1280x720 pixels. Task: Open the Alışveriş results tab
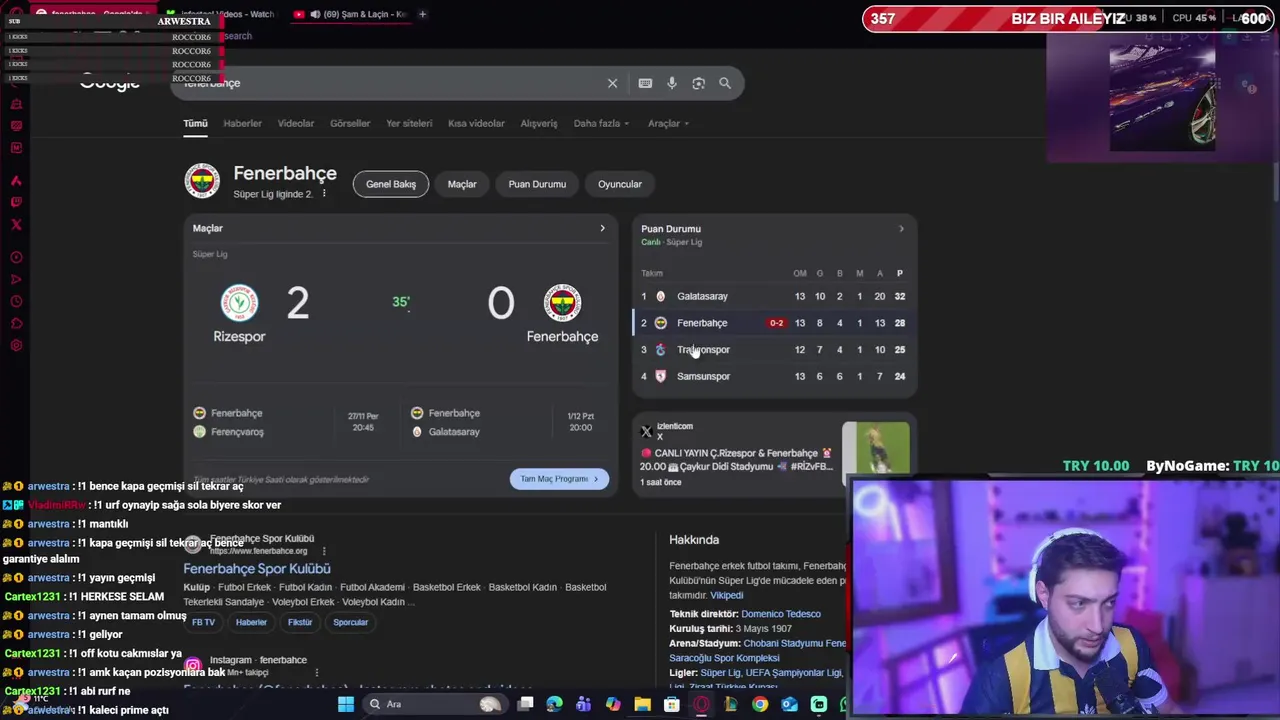539,123
